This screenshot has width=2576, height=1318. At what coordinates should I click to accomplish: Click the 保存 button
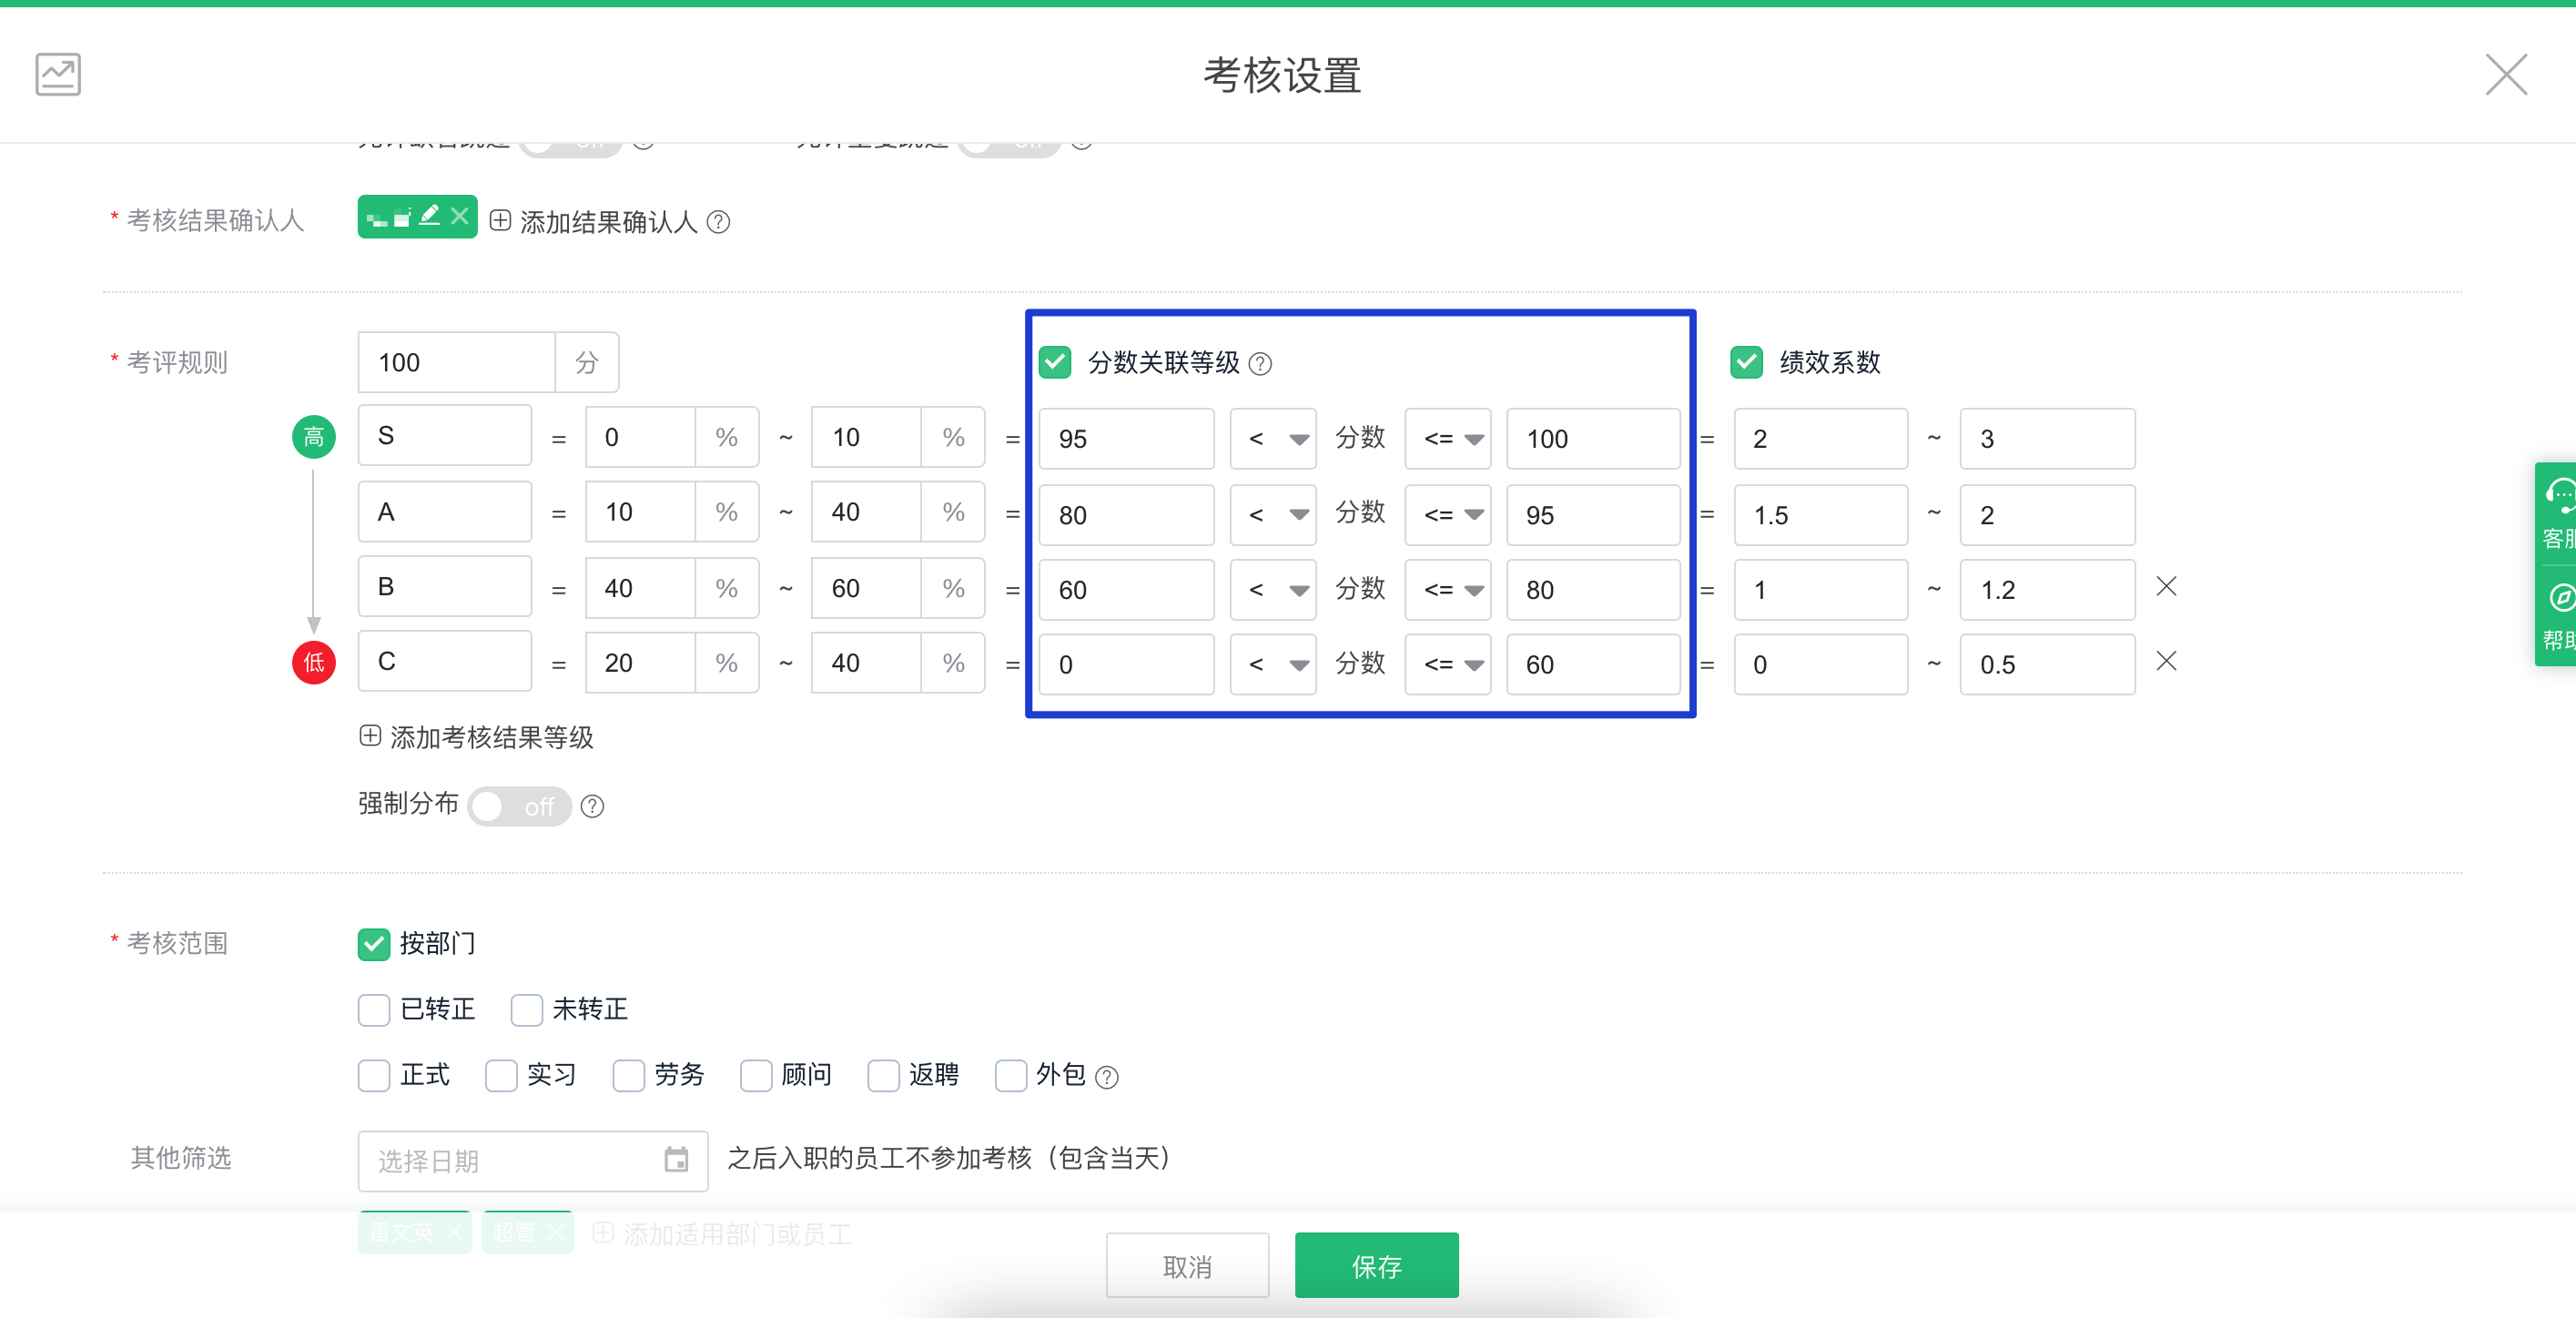tap(1376, 1266)
